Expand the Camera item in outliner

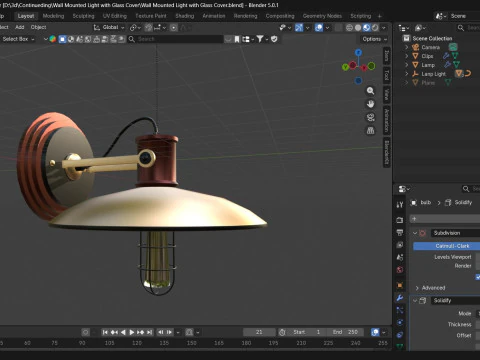pos(406,47)
